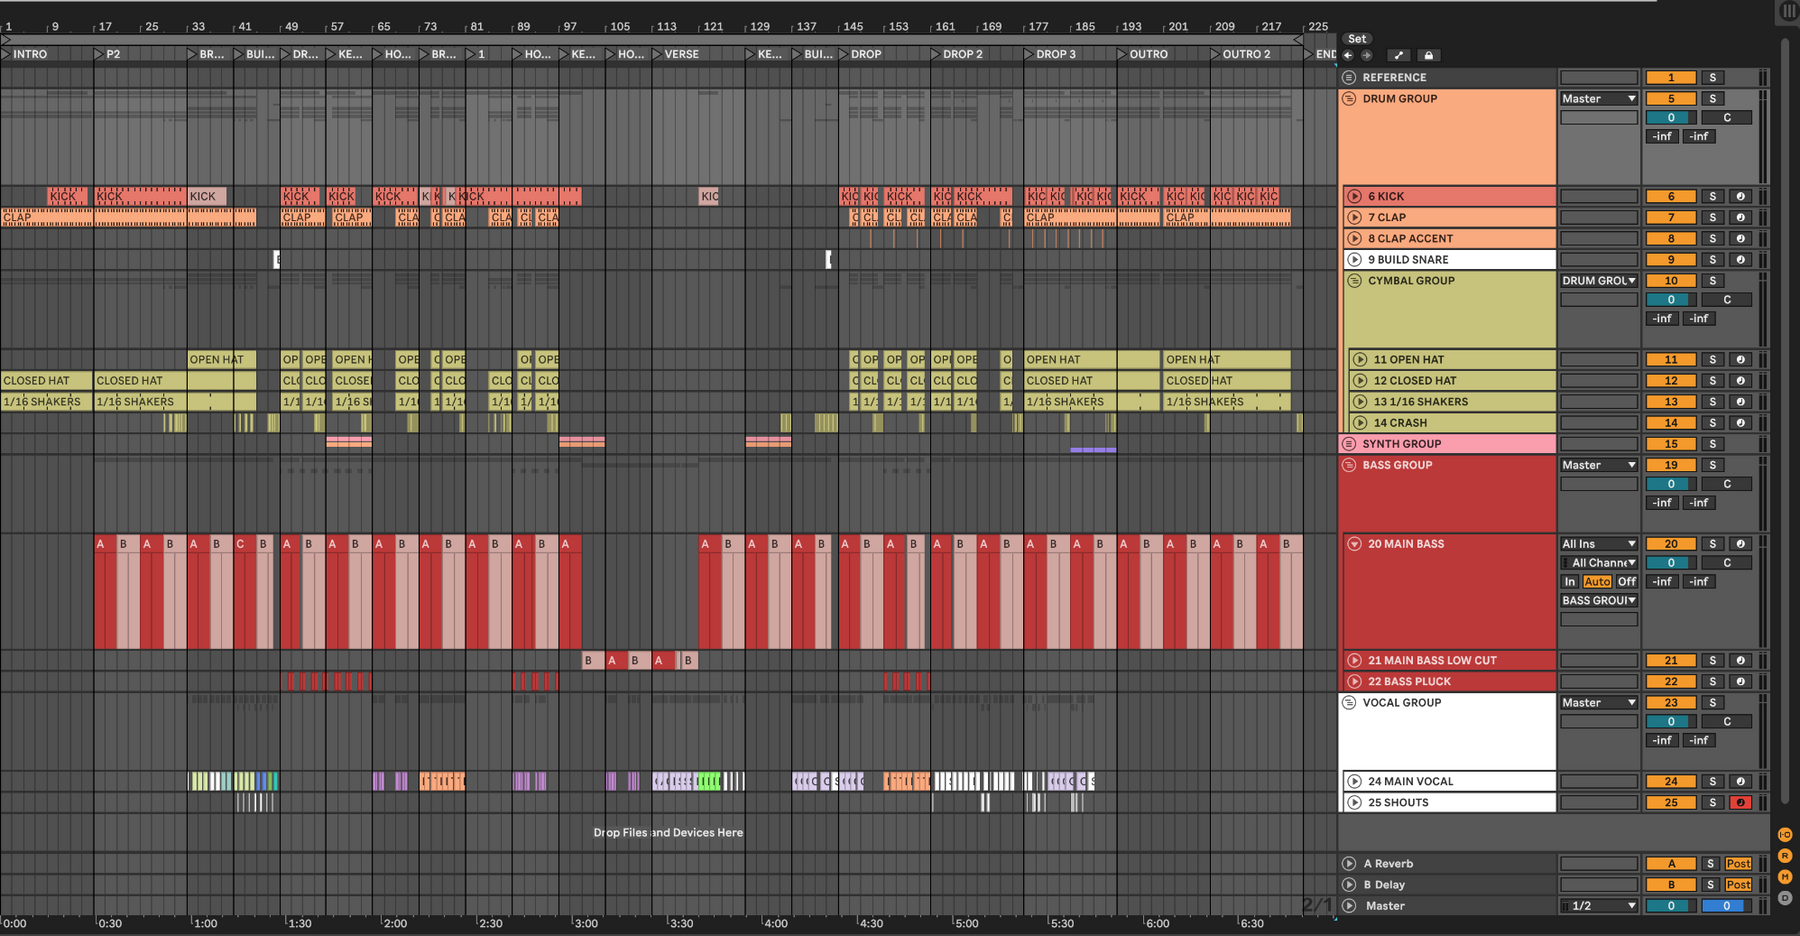Open the Master 1/2 output dropdown
Screen dimensions: 1800x936
click(x=1599, y=906)
